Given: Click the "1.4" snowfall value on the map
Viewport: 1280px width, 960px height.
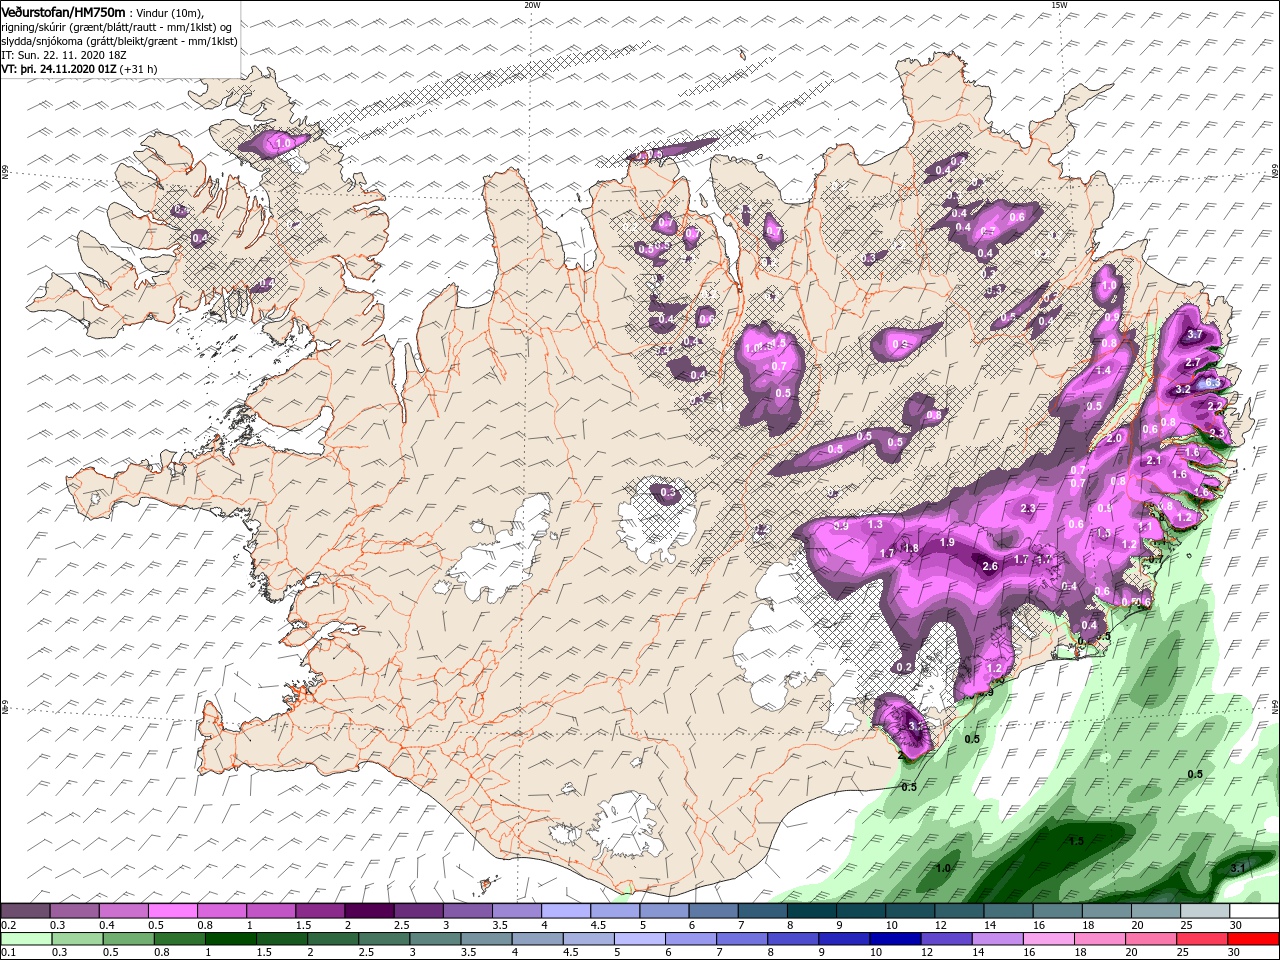Looking at the screenshot, I should [1104, 370].
